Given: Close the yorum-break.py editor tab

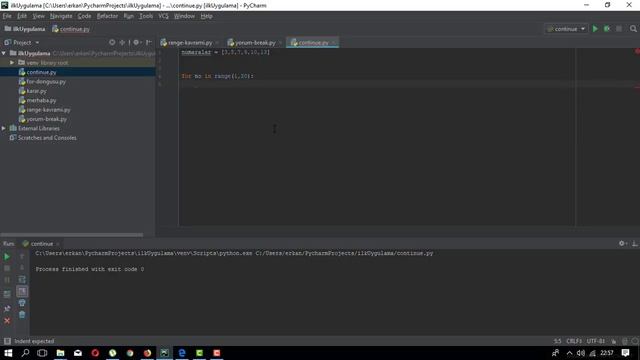Looking at the screenshot, I should tap(280, 42).
